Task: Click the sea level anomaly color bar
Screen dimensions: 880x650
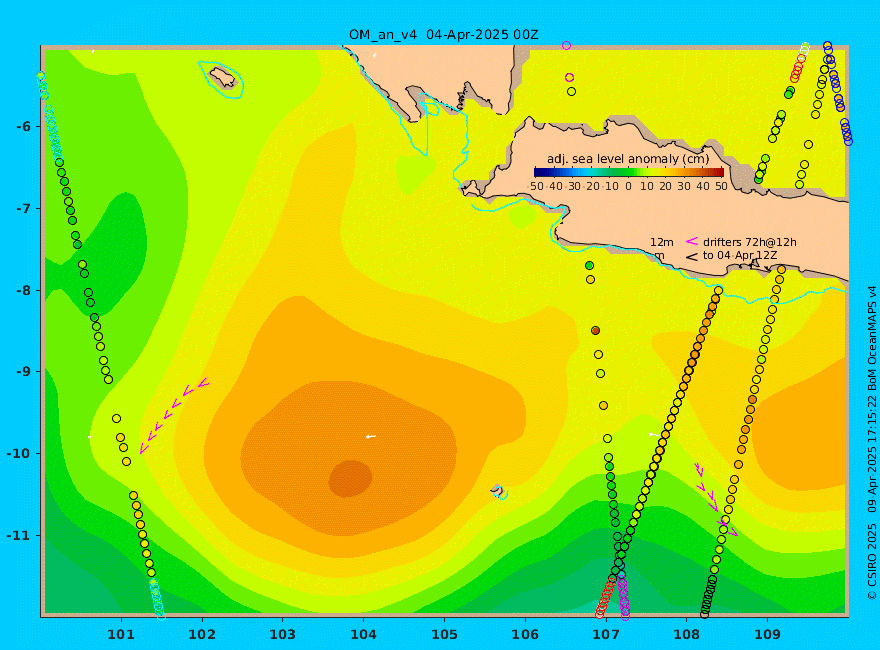Action: pyautogui.click(x=629, y=172)
